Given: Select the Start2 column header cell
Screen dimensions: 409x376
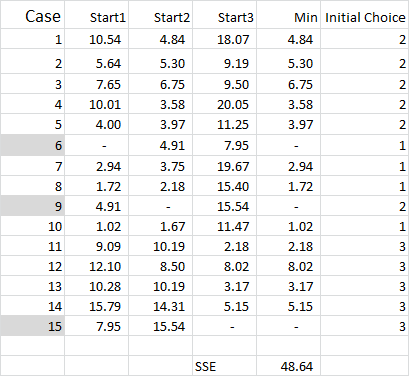Looking at the screenshot, I should pos(161,14).
